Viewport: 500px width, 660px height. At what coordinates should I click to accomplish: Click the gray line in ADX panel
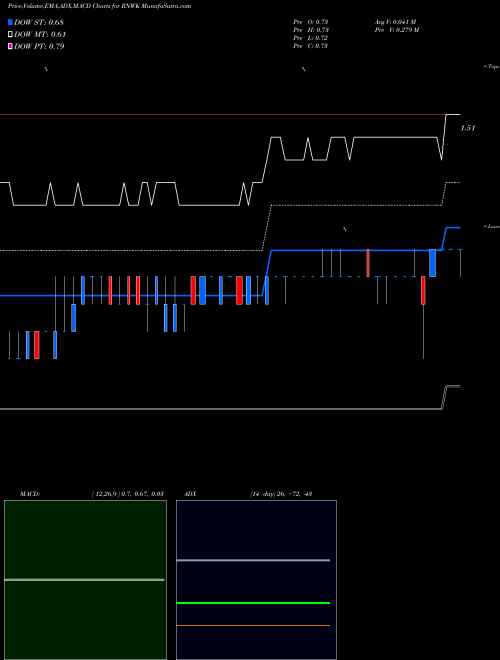[x=253, y=560]
